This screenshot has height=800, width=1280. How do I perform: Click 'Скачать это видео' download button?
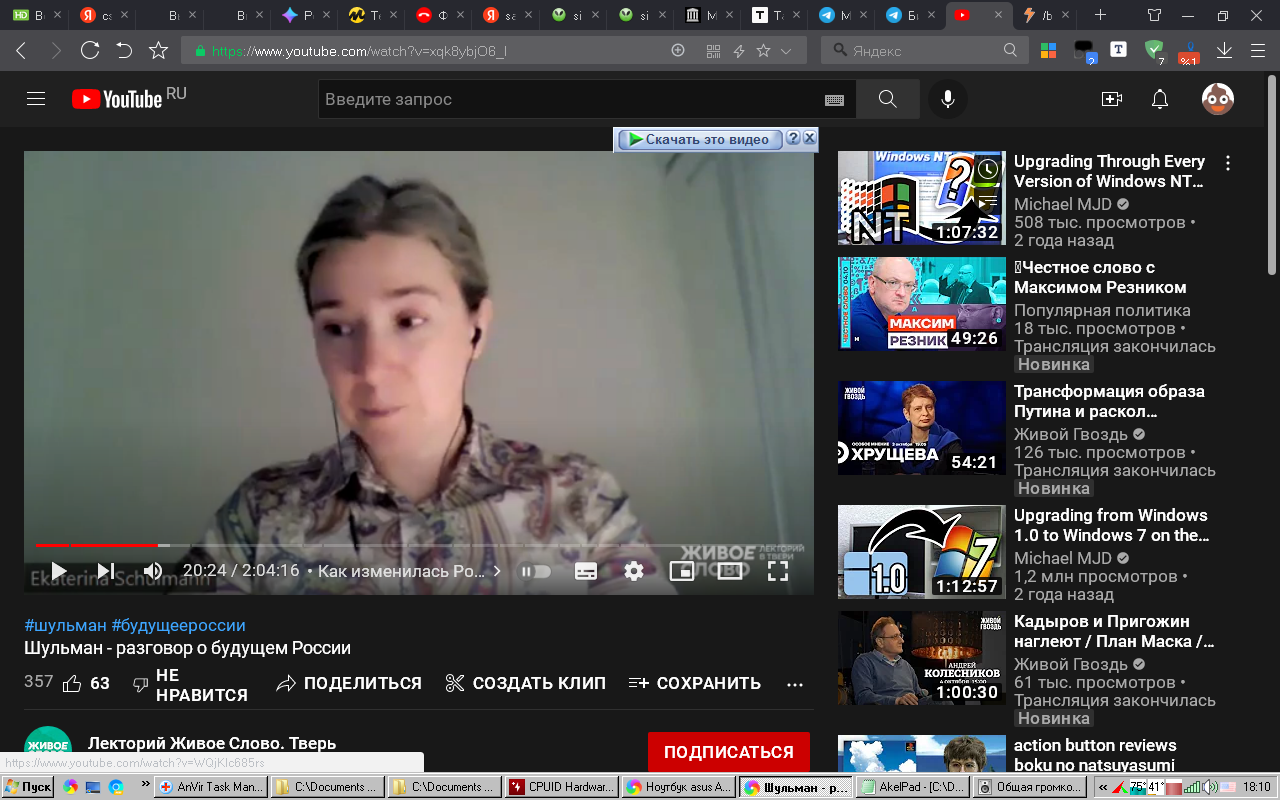click(698, 139)
